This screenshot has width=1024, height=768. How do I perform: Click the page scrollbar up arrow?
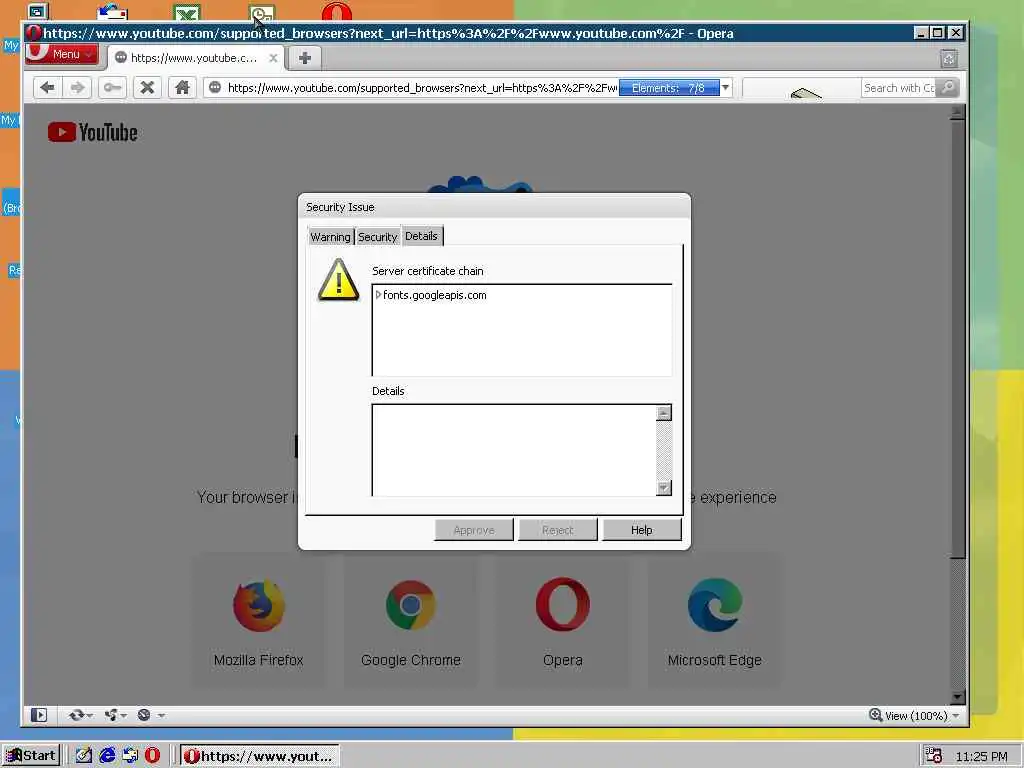[957, 112]
